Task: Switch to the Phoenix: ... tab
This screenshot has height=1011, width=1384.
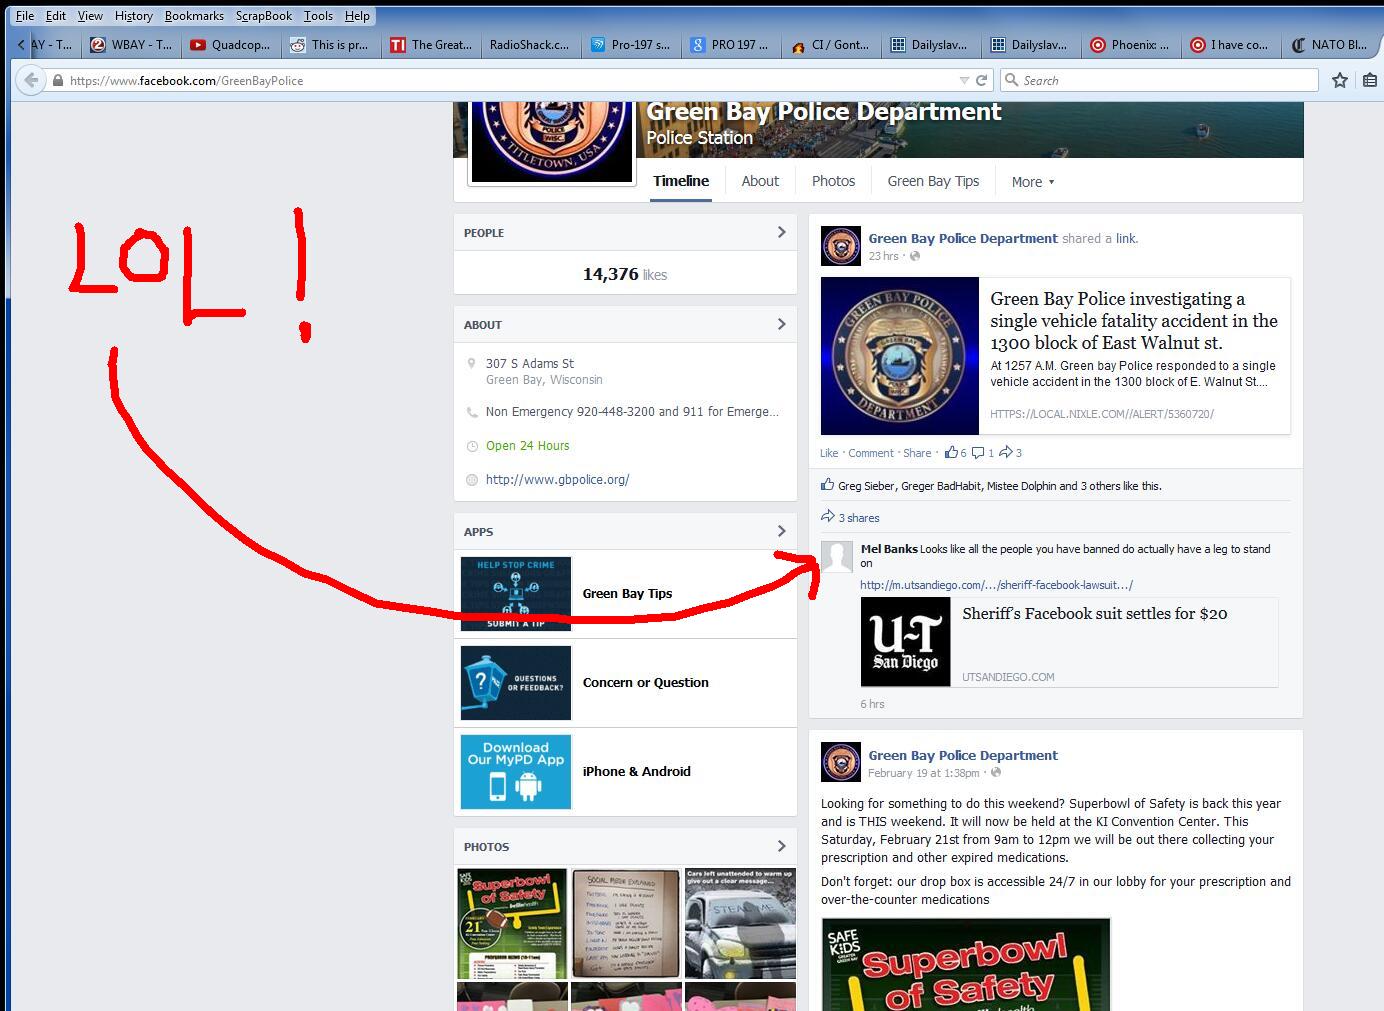Action: 1131,45
